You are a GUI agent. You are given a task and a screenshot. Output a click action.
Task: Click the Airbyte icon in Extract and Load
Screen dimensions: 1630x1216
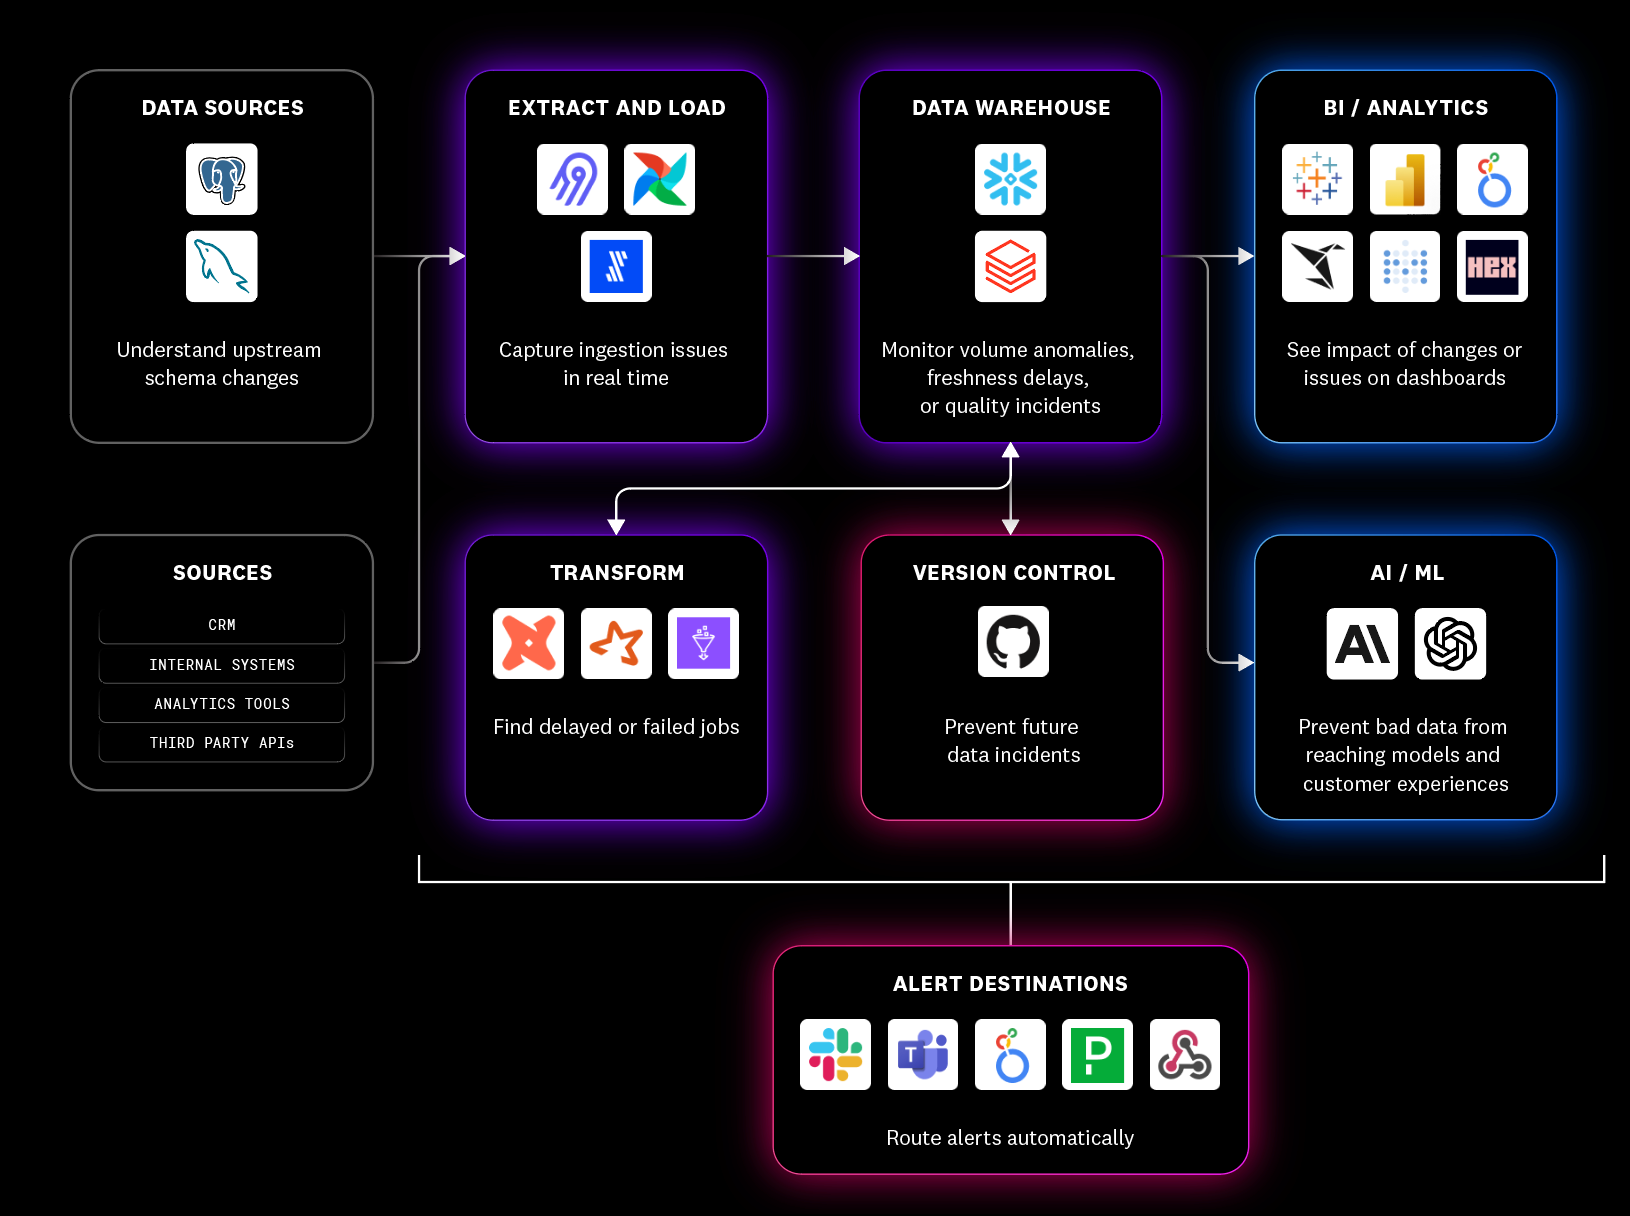pos(572,179)
